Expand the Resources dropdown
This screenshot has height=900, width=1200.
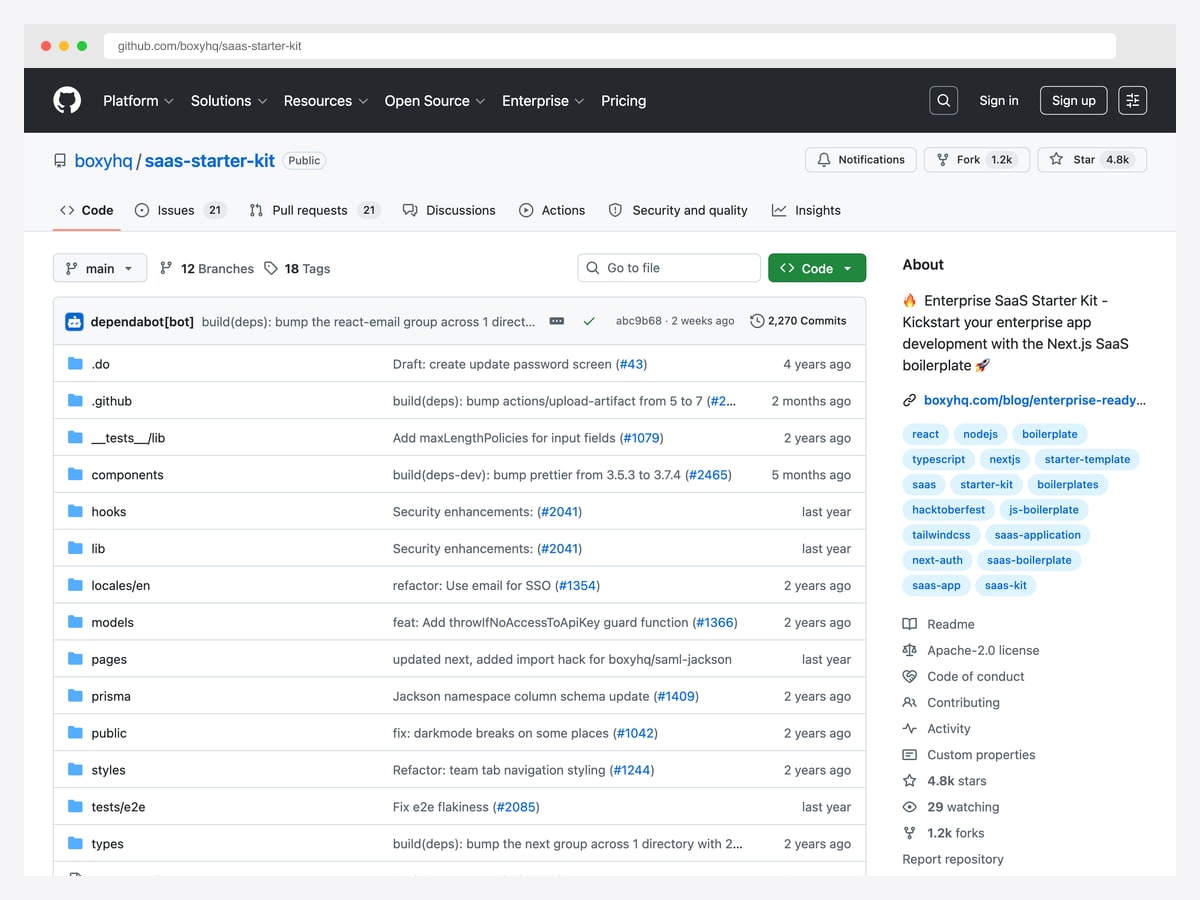click(x=326, y=100)
